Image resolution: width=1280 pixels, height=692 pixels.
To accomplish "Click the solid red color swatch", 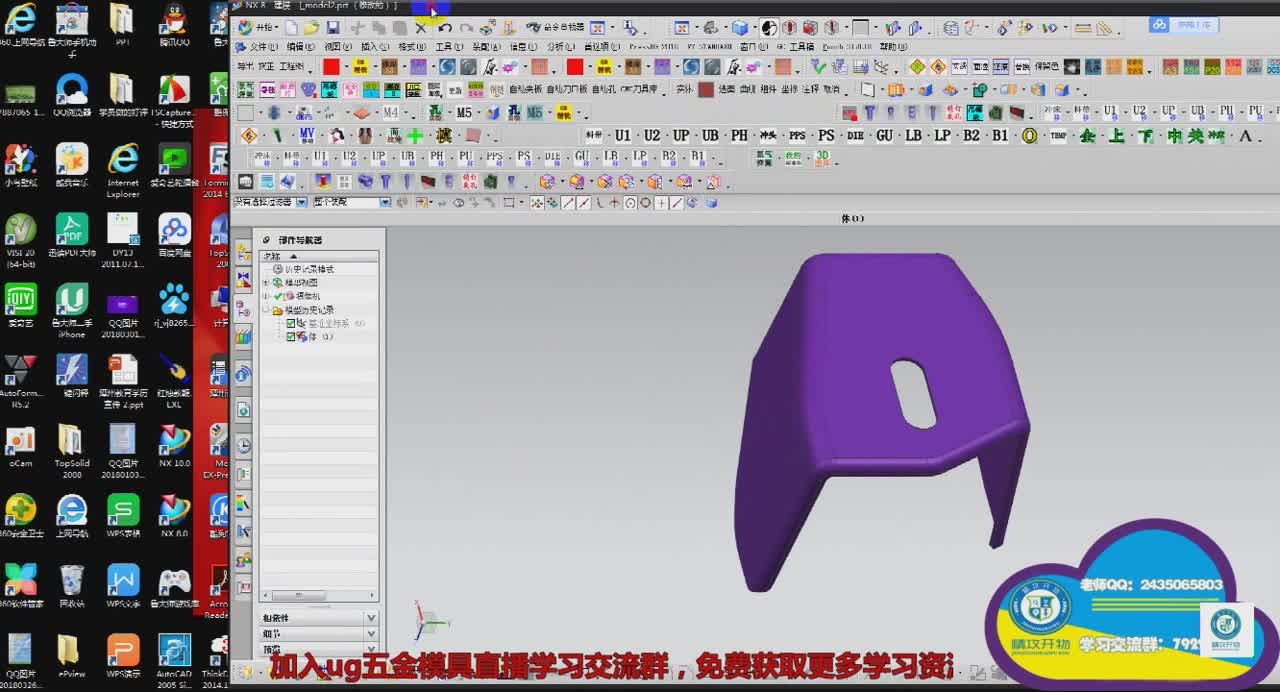I will pyautogui.click(x=331, y=67).
